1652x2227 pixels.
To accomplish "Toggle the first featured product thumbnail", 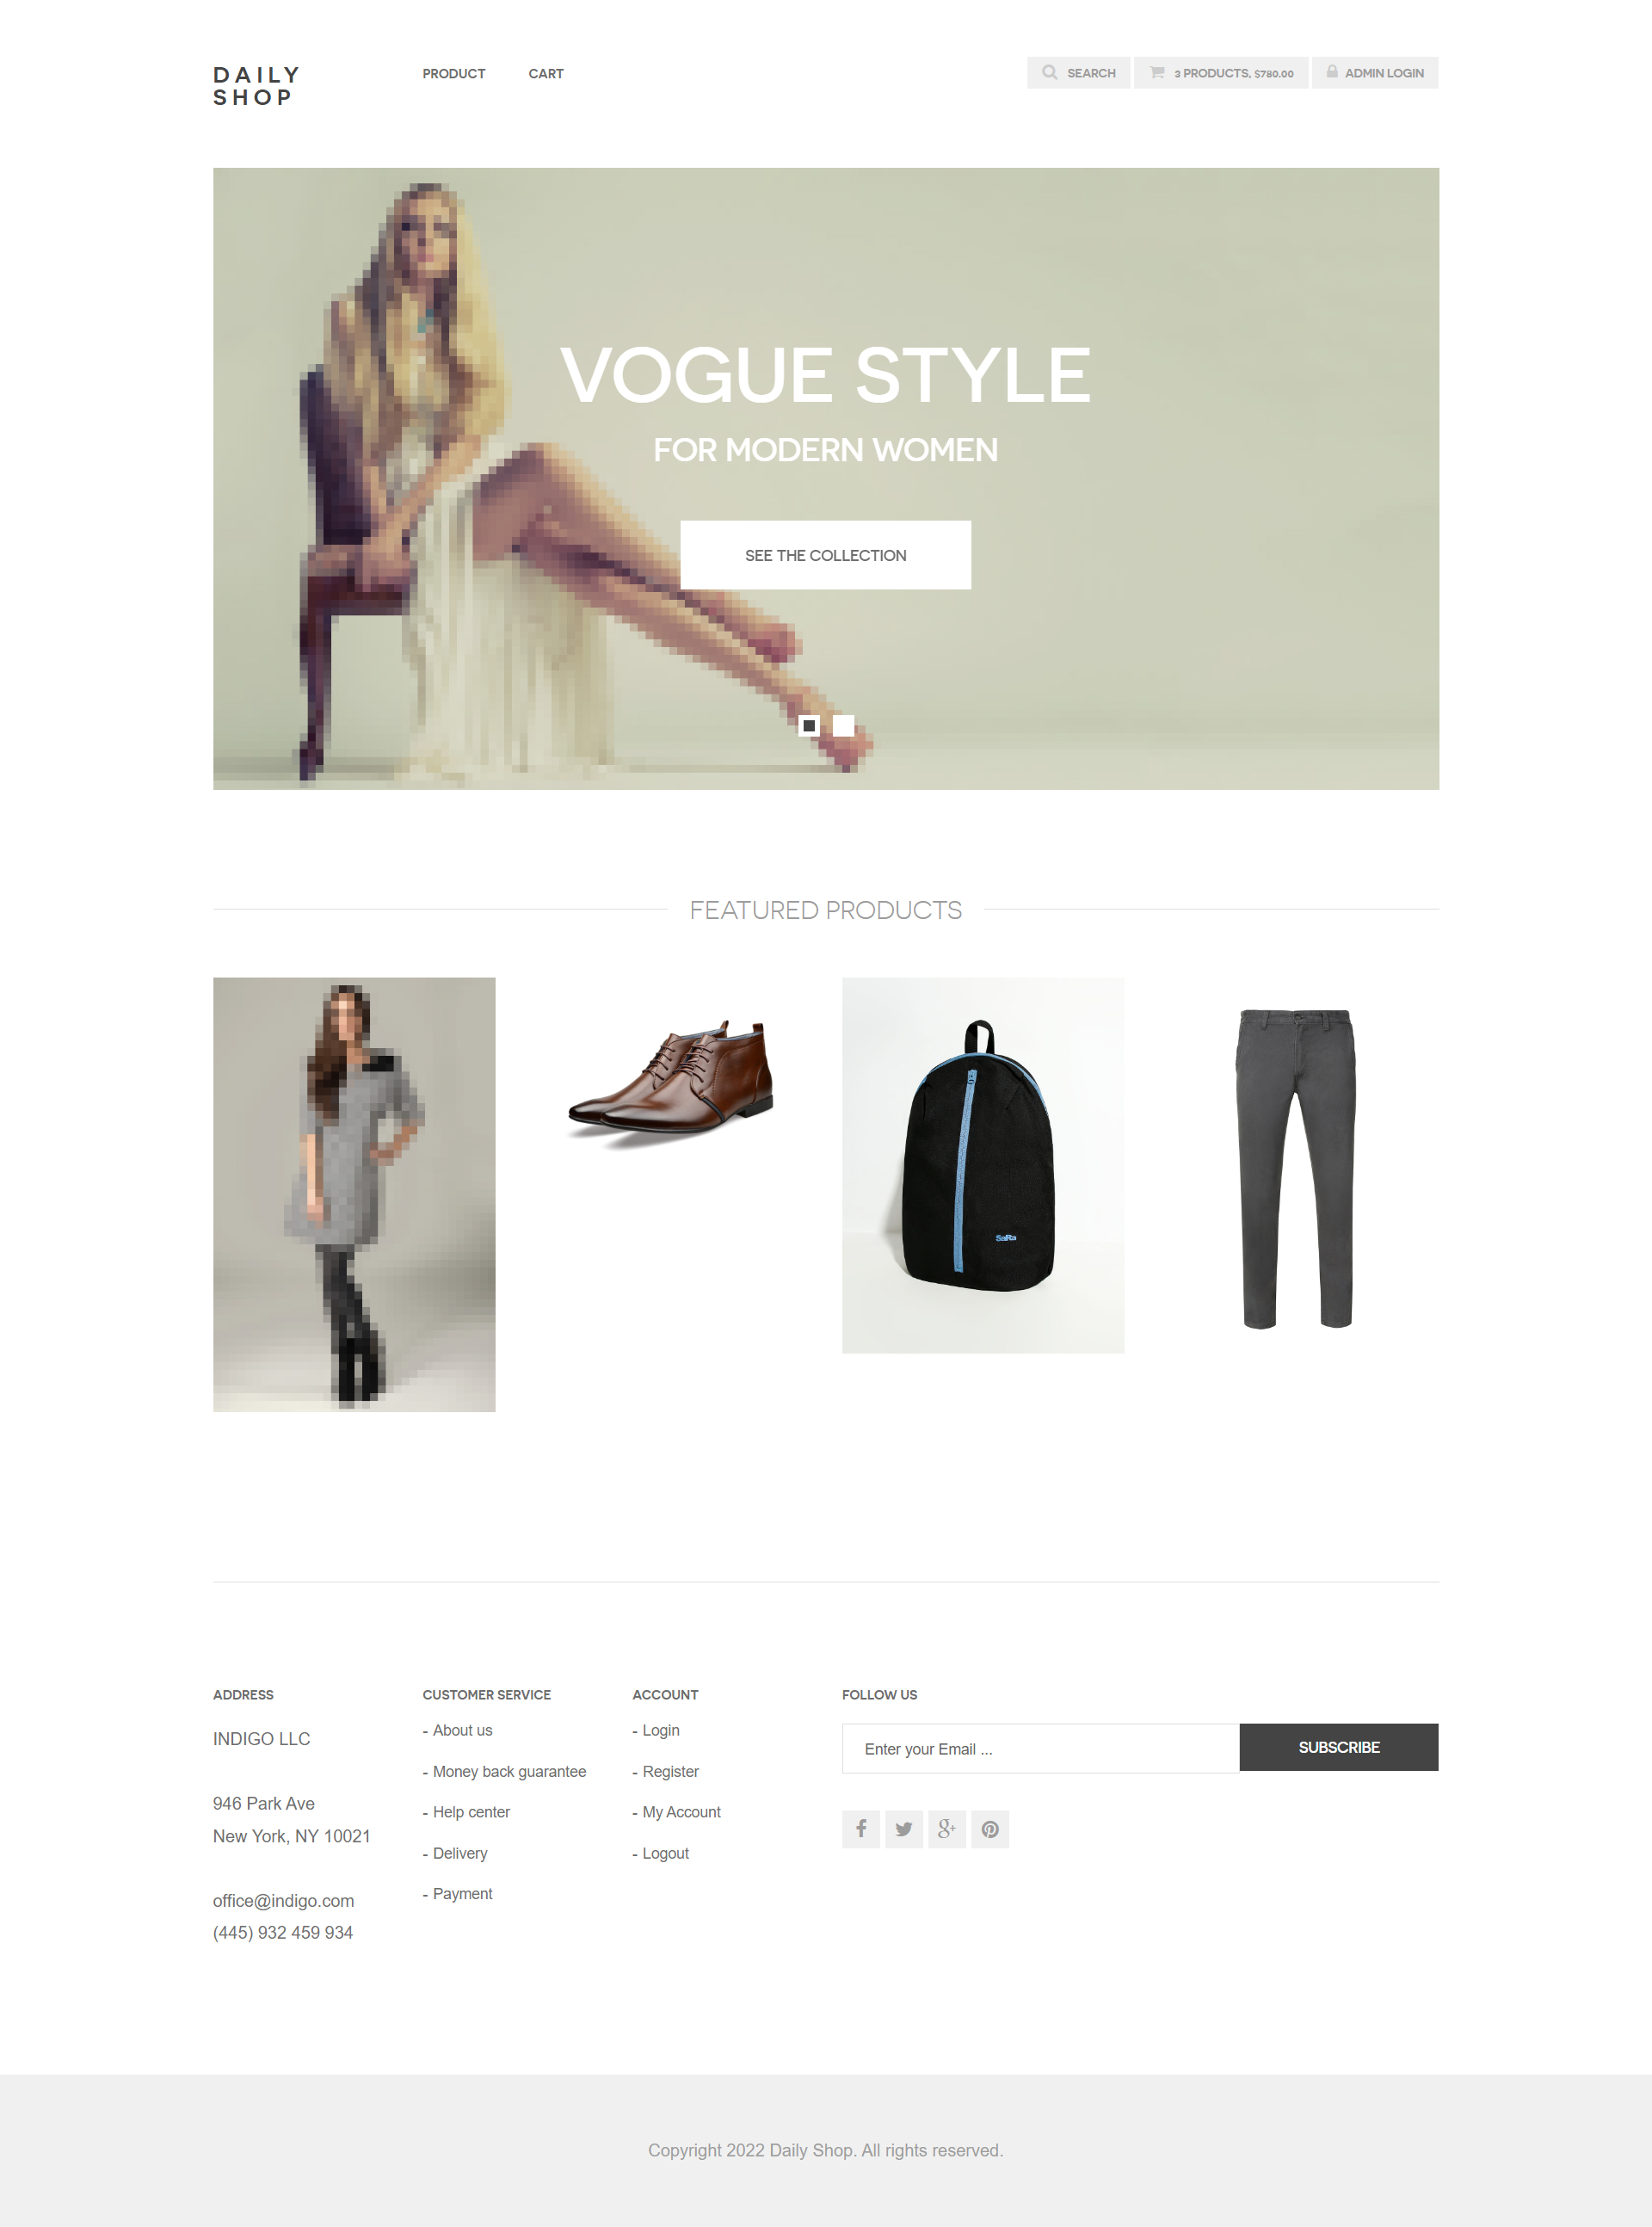I will tap(354, 1193).
